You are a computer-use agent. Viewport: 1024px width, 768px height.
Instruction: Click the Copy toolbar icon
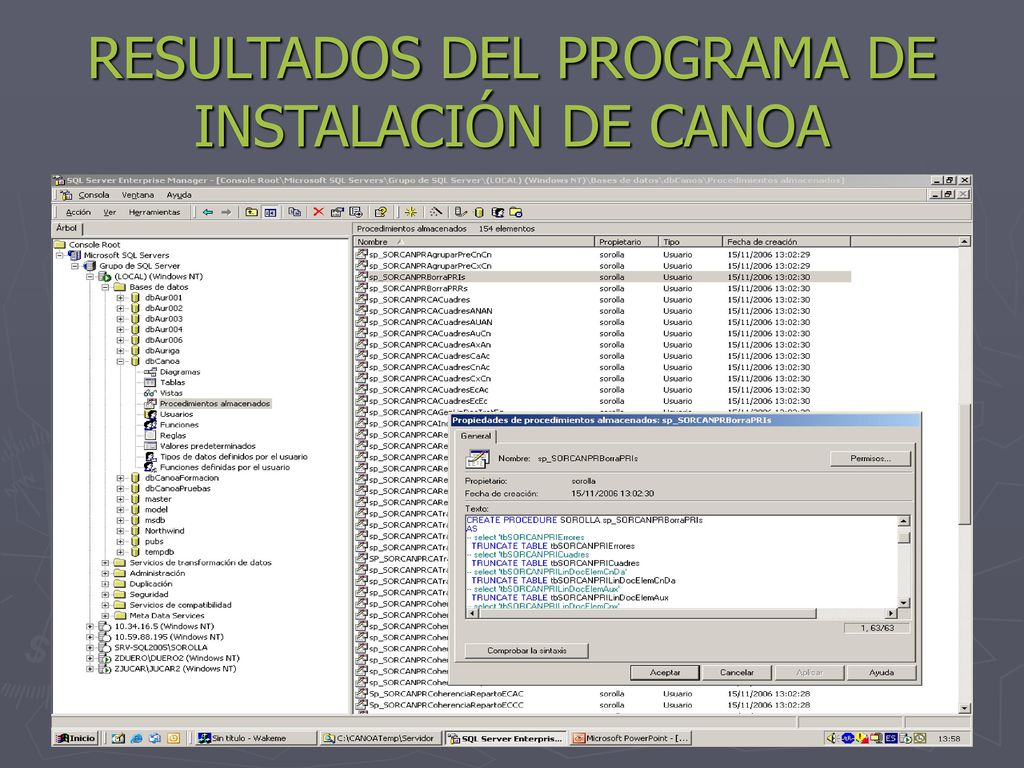(295, 212)
